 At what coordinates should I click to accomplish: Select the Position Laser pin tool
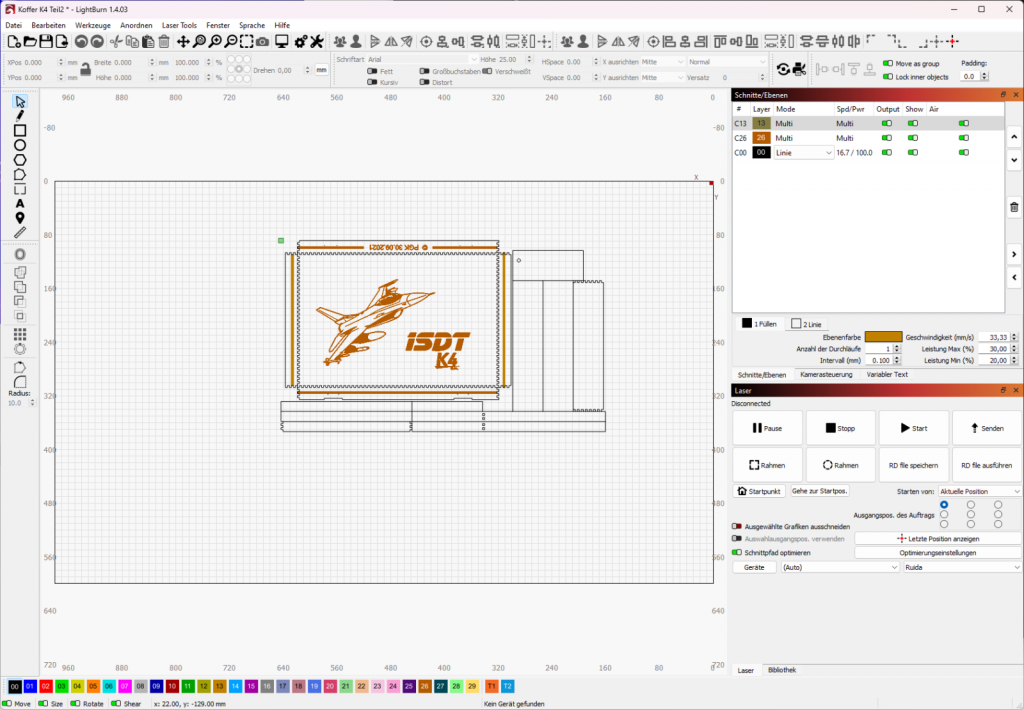click(x=20, y=218)
